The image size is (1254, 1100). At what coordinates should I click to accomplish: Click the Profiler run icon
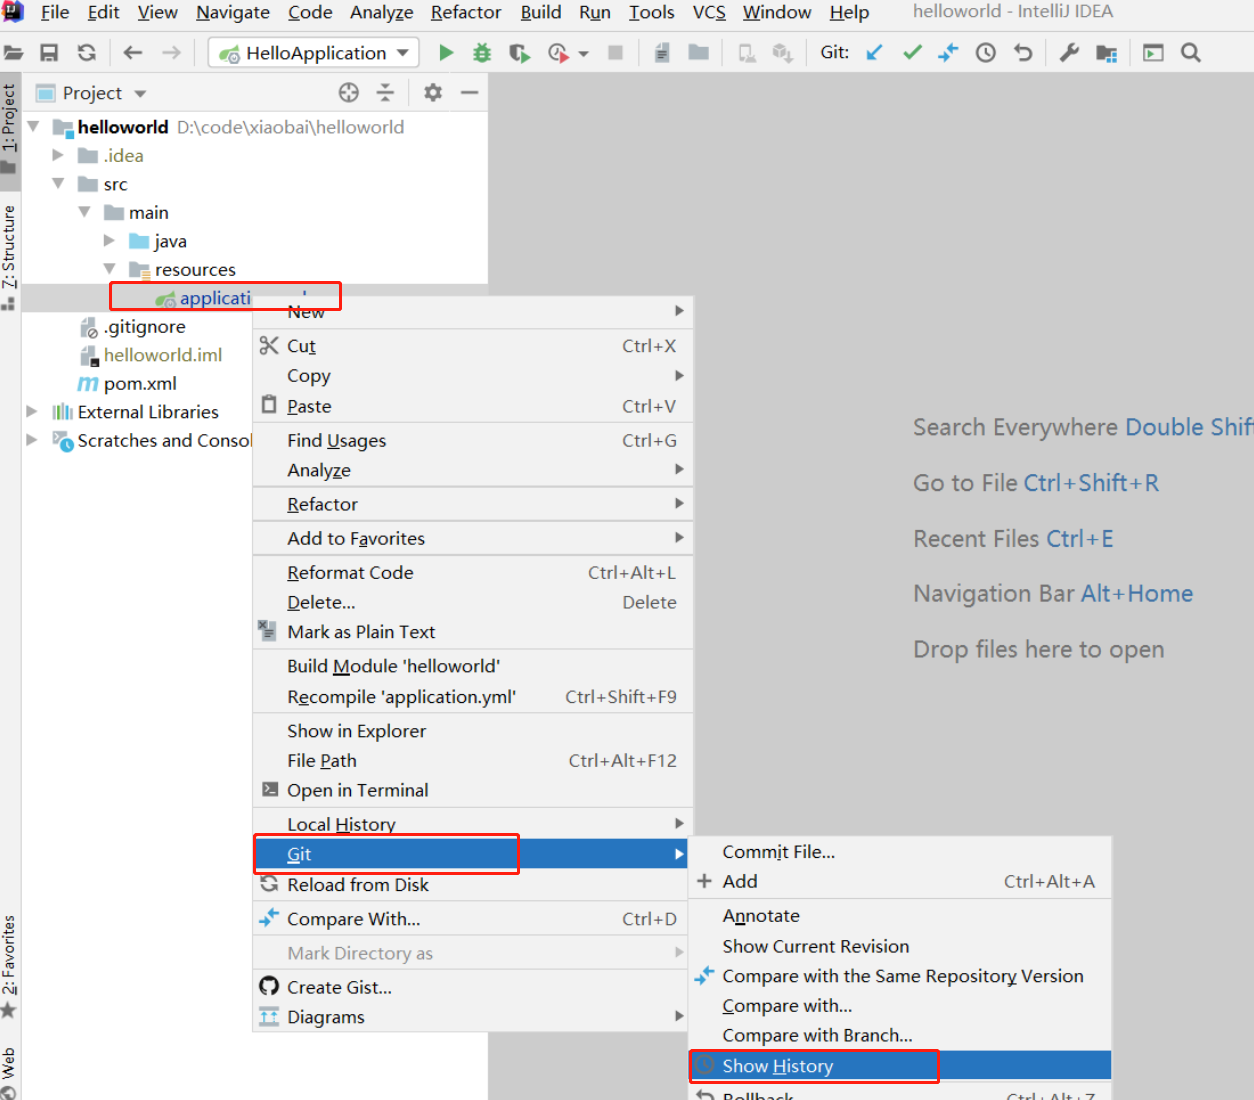(558, 53)
